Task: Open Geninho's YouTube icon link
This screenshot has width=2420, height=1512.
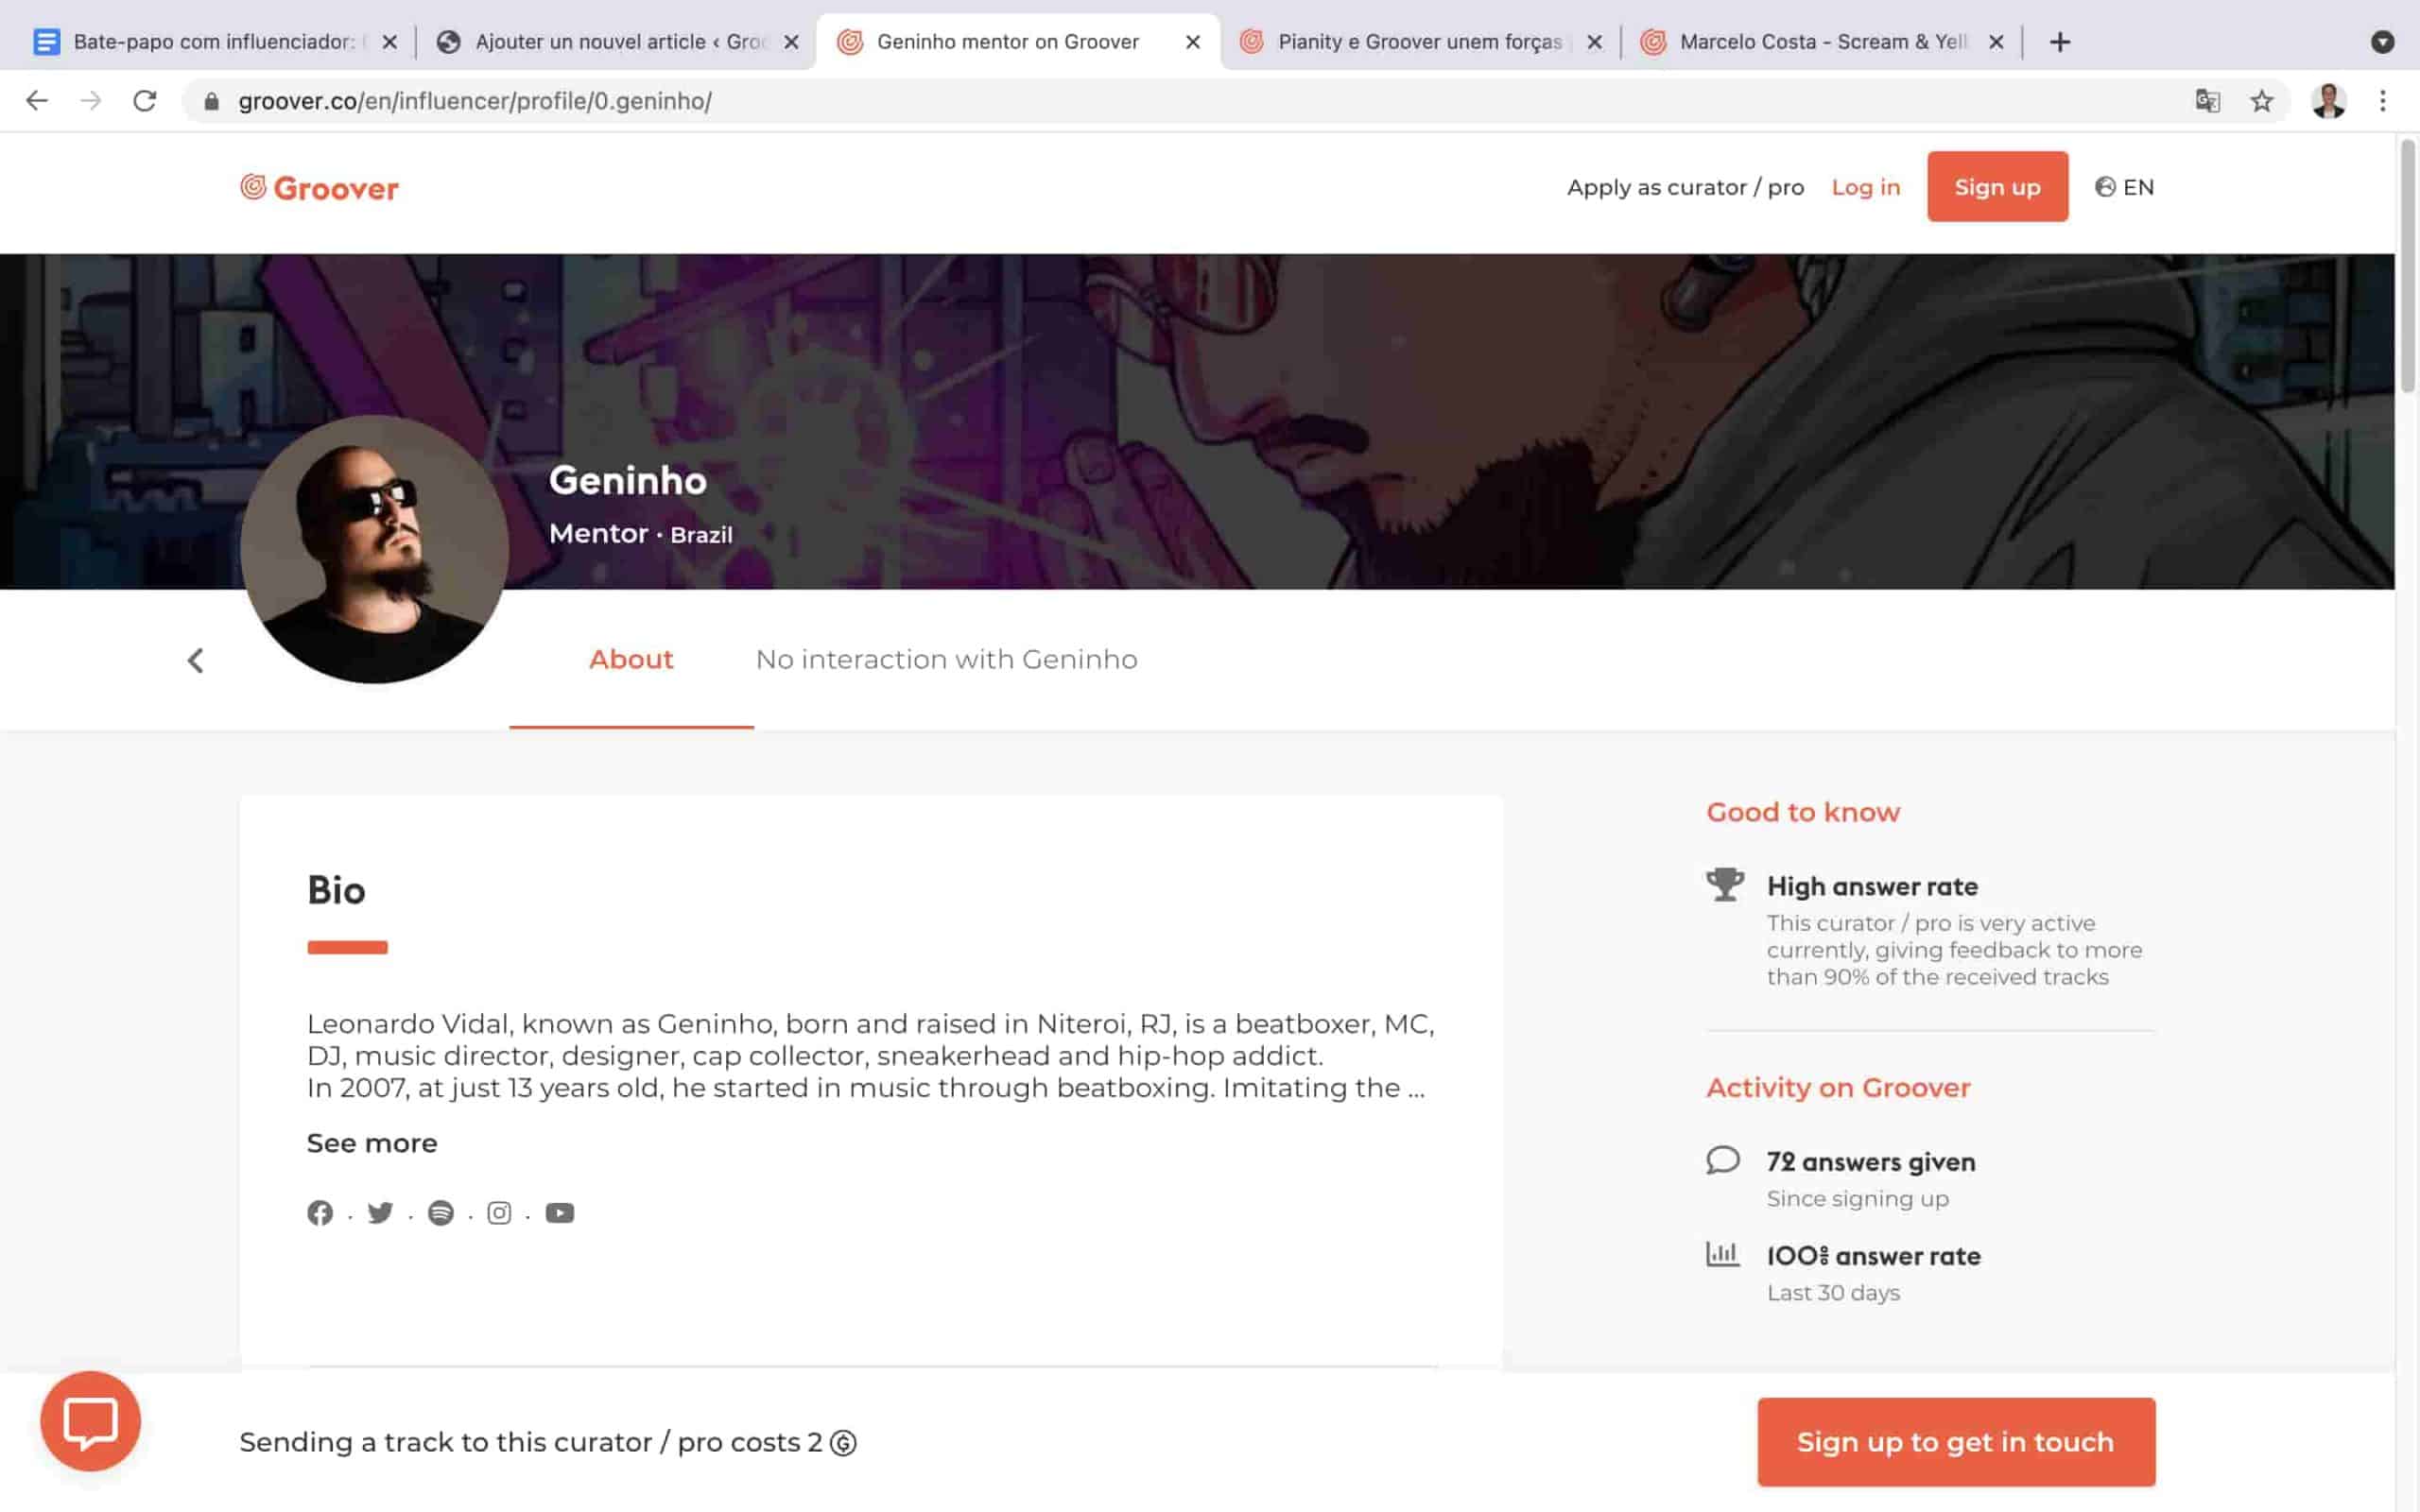Action: (x=560, y=1213)
